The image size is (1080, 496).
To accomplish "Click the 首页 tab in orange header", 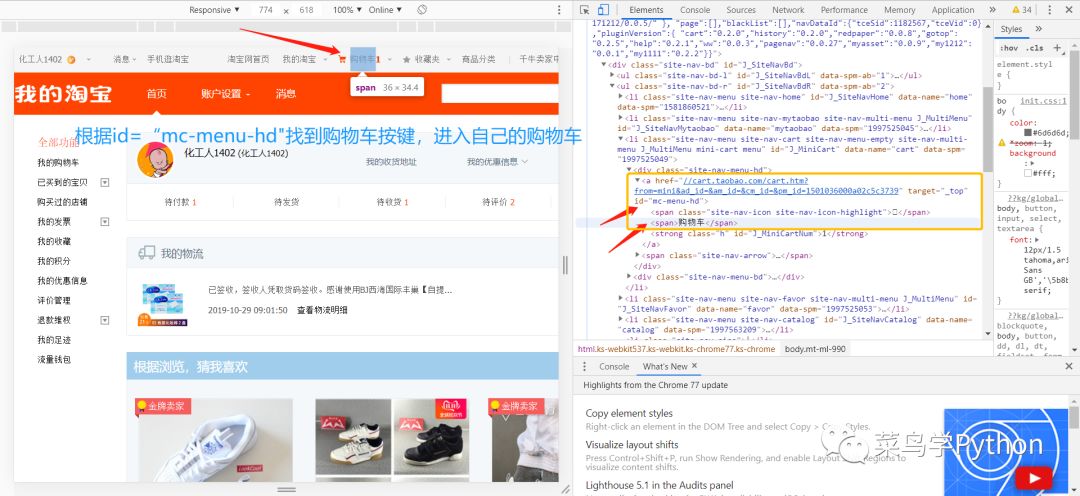I will click(156, 94).
